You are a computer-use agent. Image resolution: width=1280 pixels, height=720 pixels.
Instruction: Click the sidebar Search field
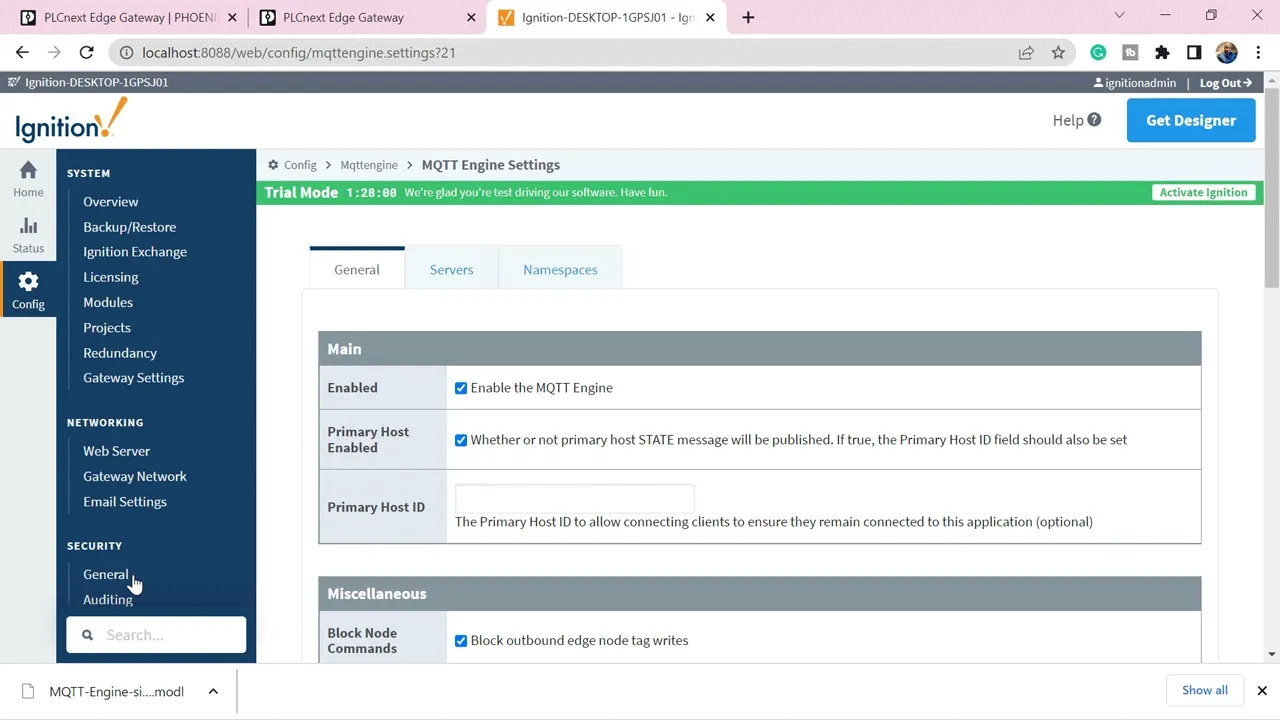[x=156, y=635]
